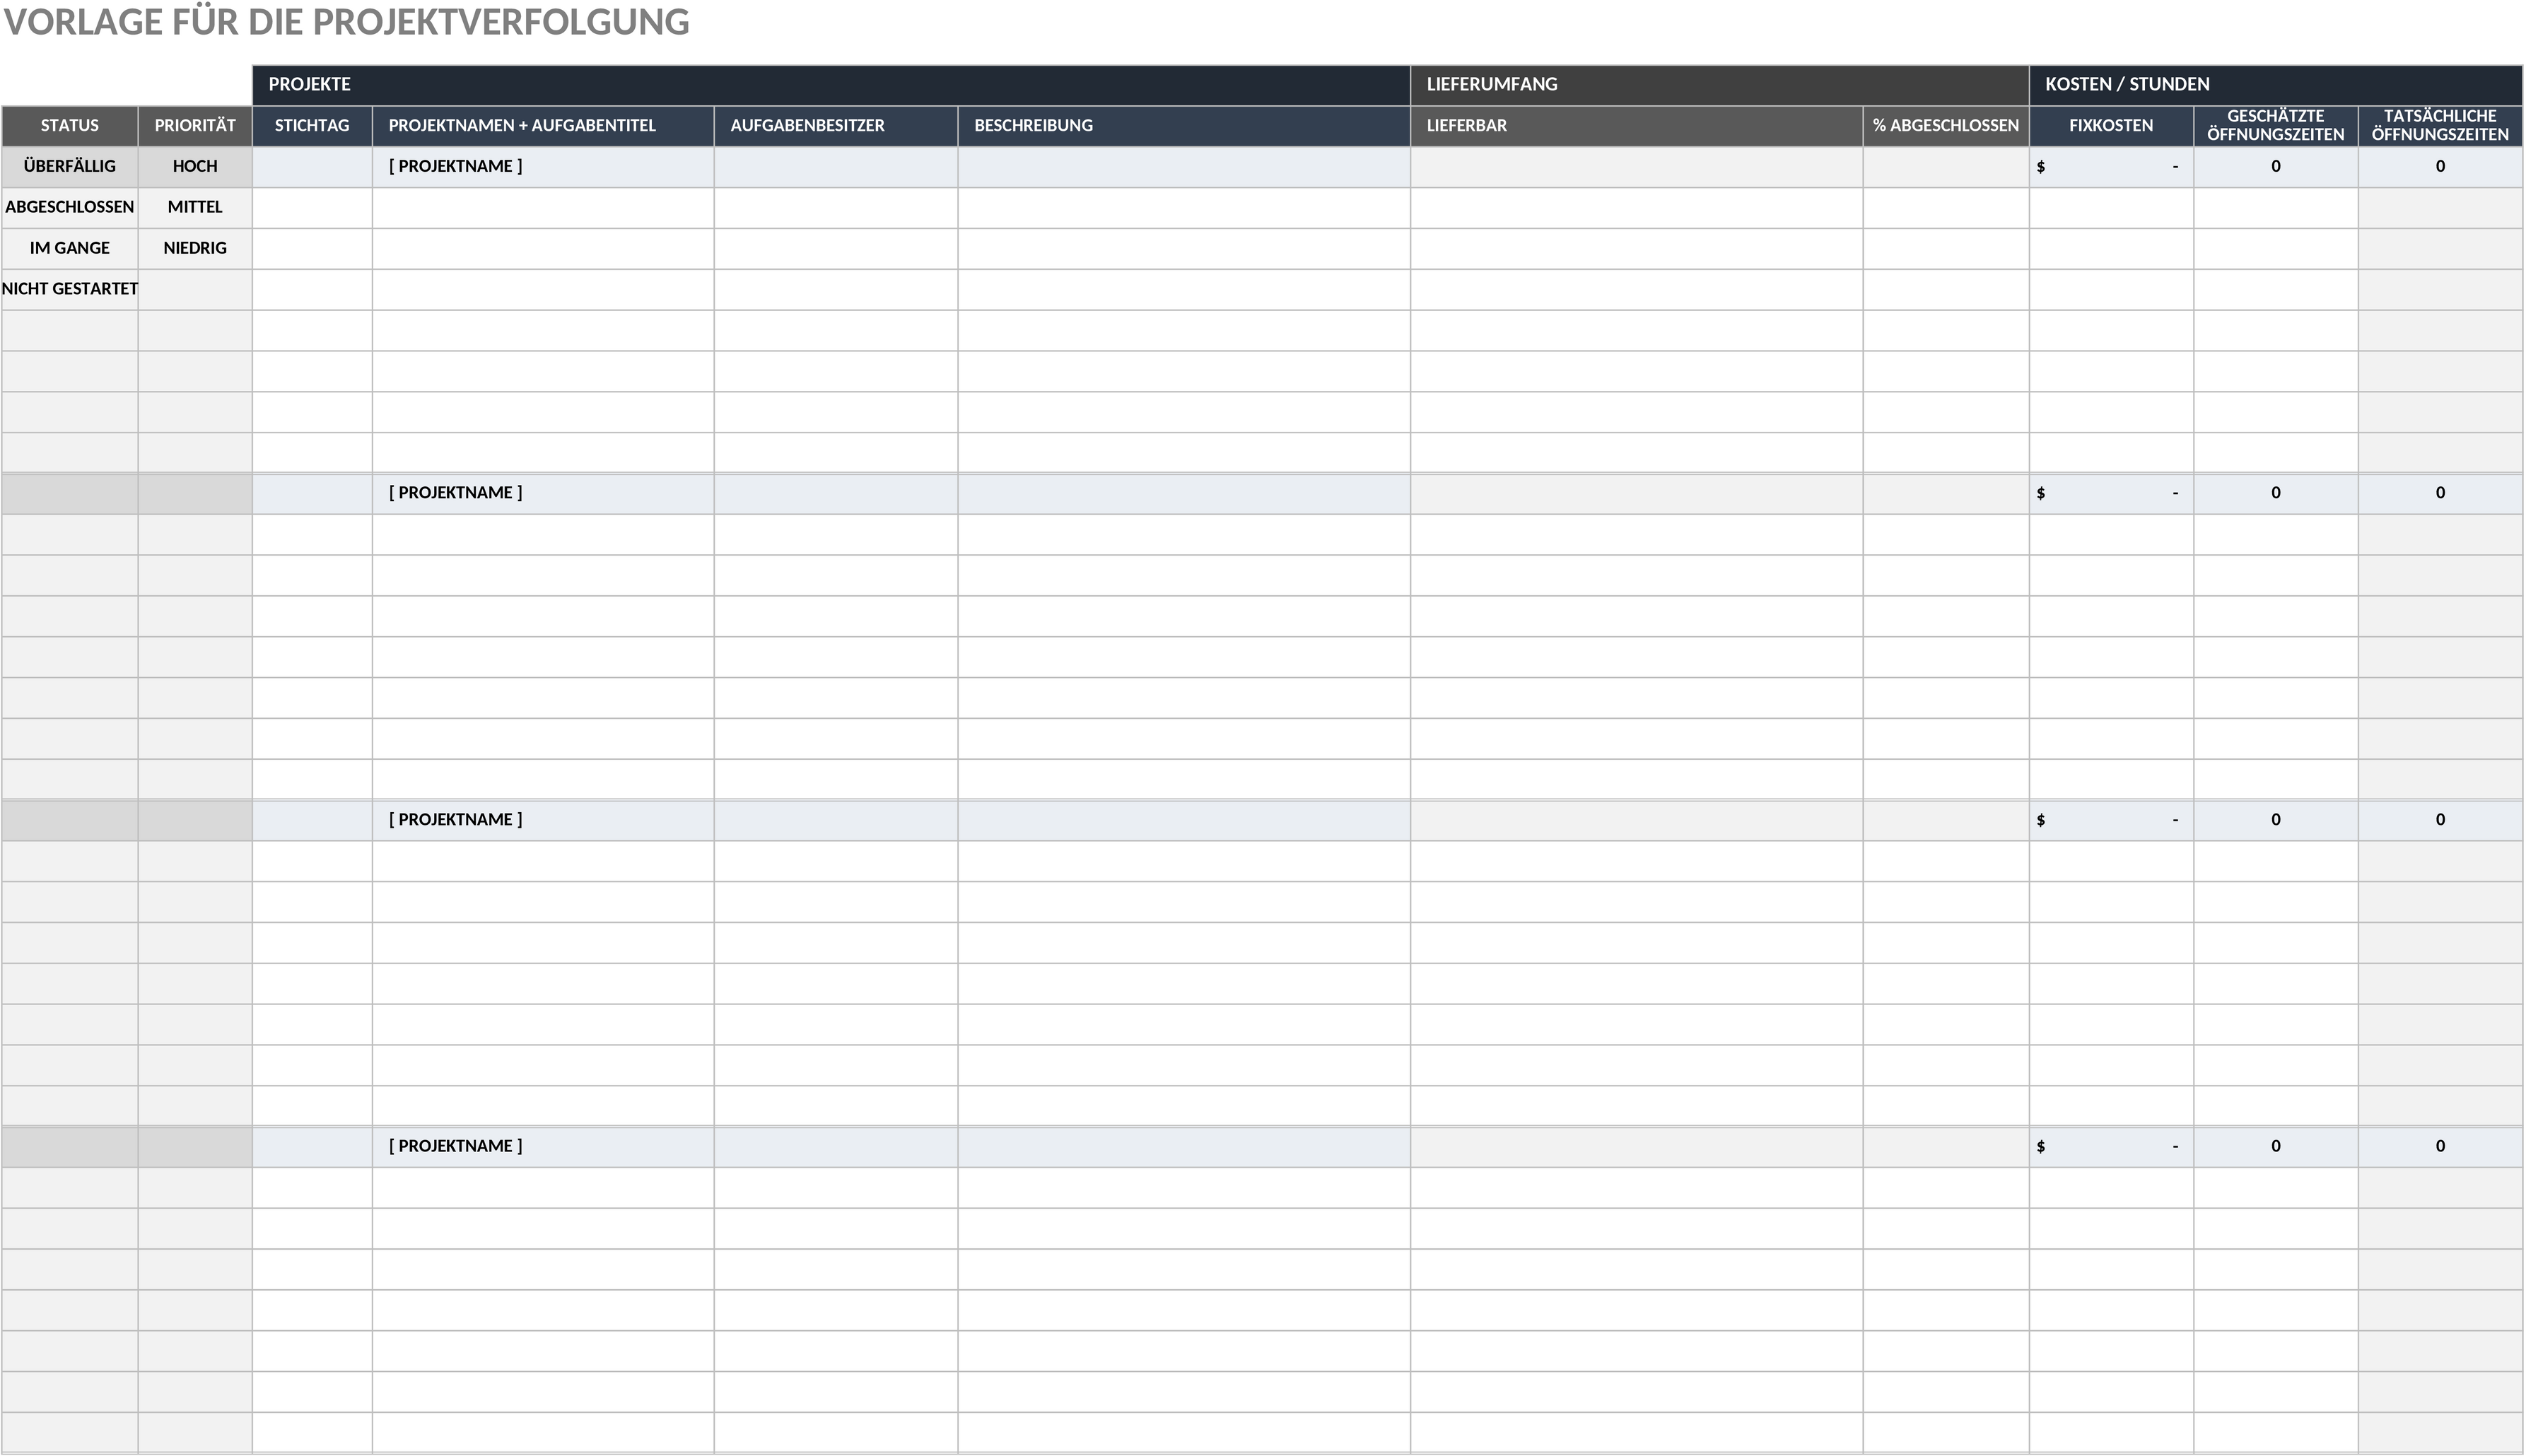
Task: Select the Fixkosten cell of the first project
Action: click(x=2111, y=167)
